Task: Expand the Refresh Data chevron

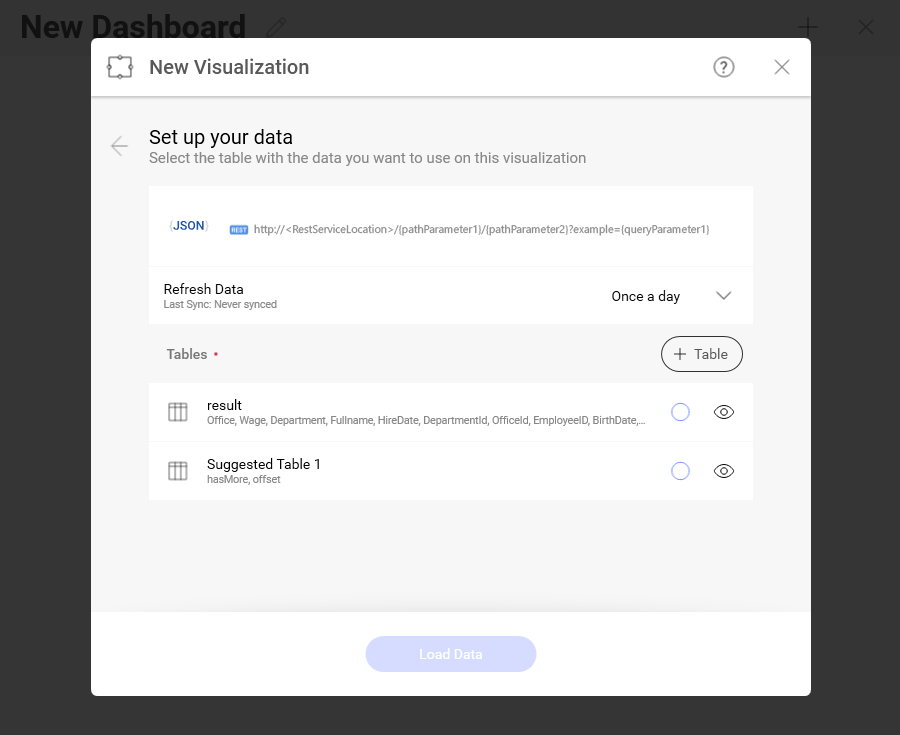Action: pos(724,296)
